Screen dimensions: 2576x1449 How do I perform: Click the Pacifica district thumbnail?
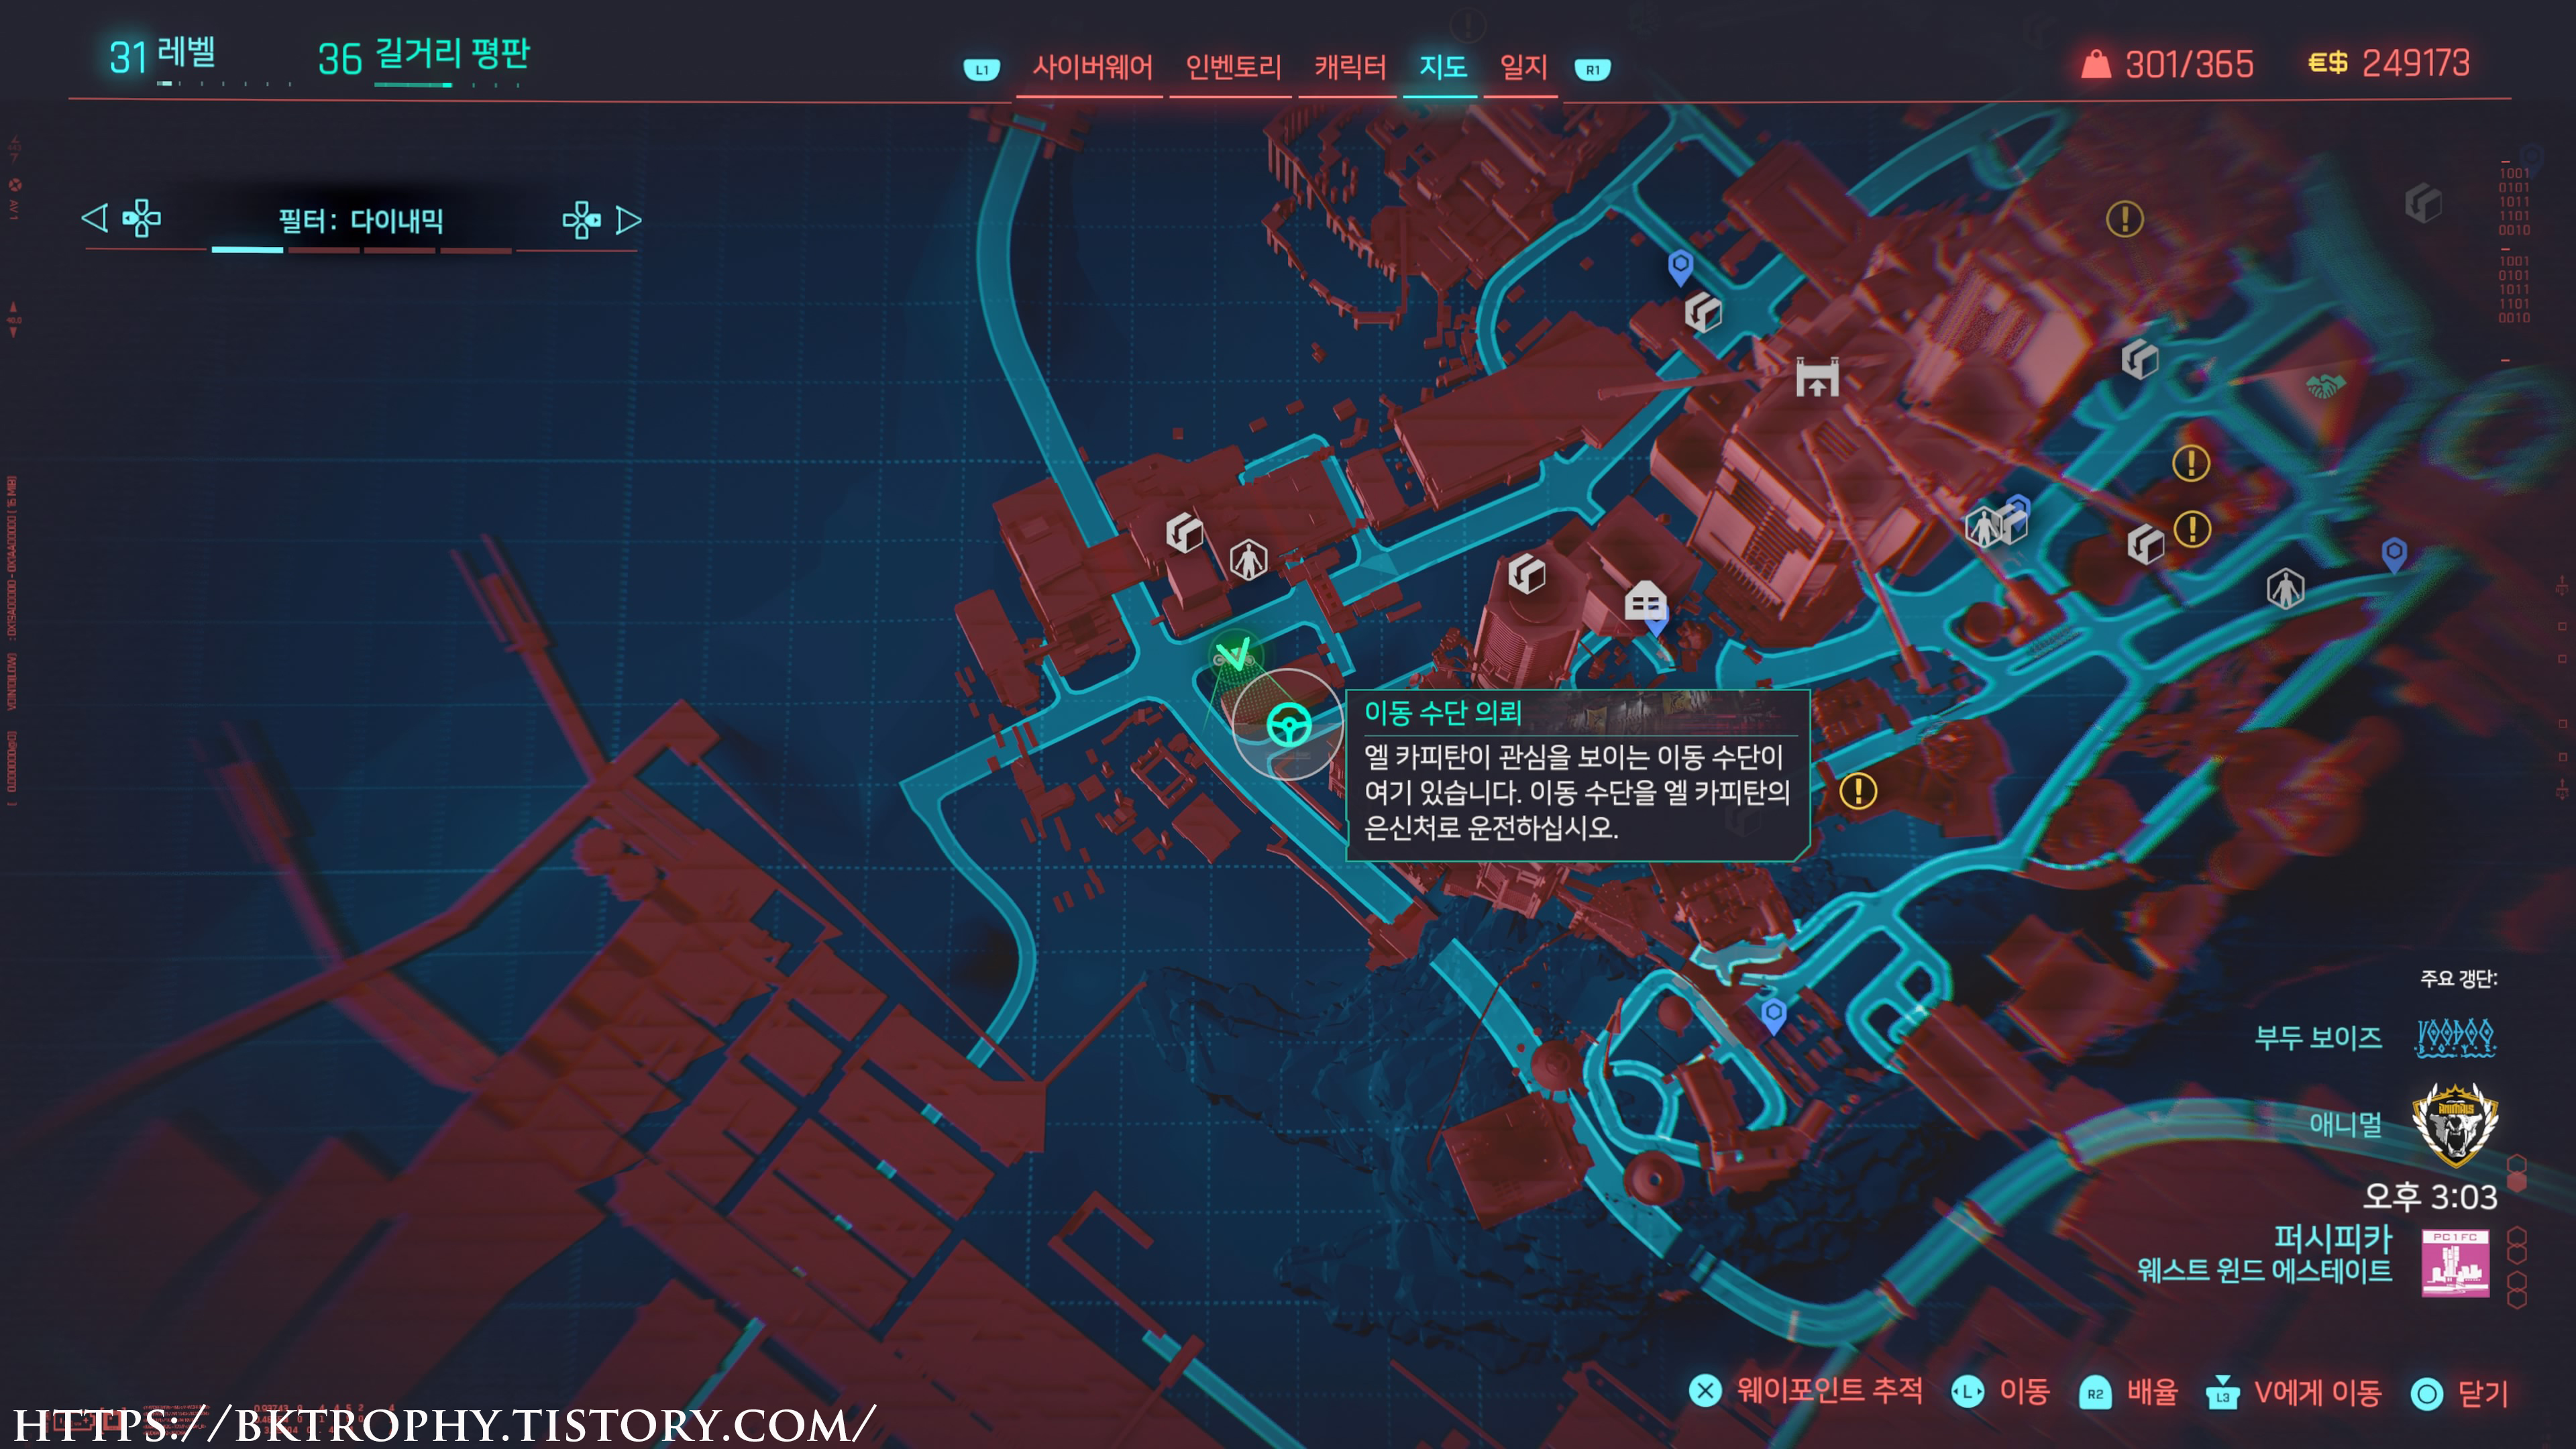(x=2455, y=1264)
